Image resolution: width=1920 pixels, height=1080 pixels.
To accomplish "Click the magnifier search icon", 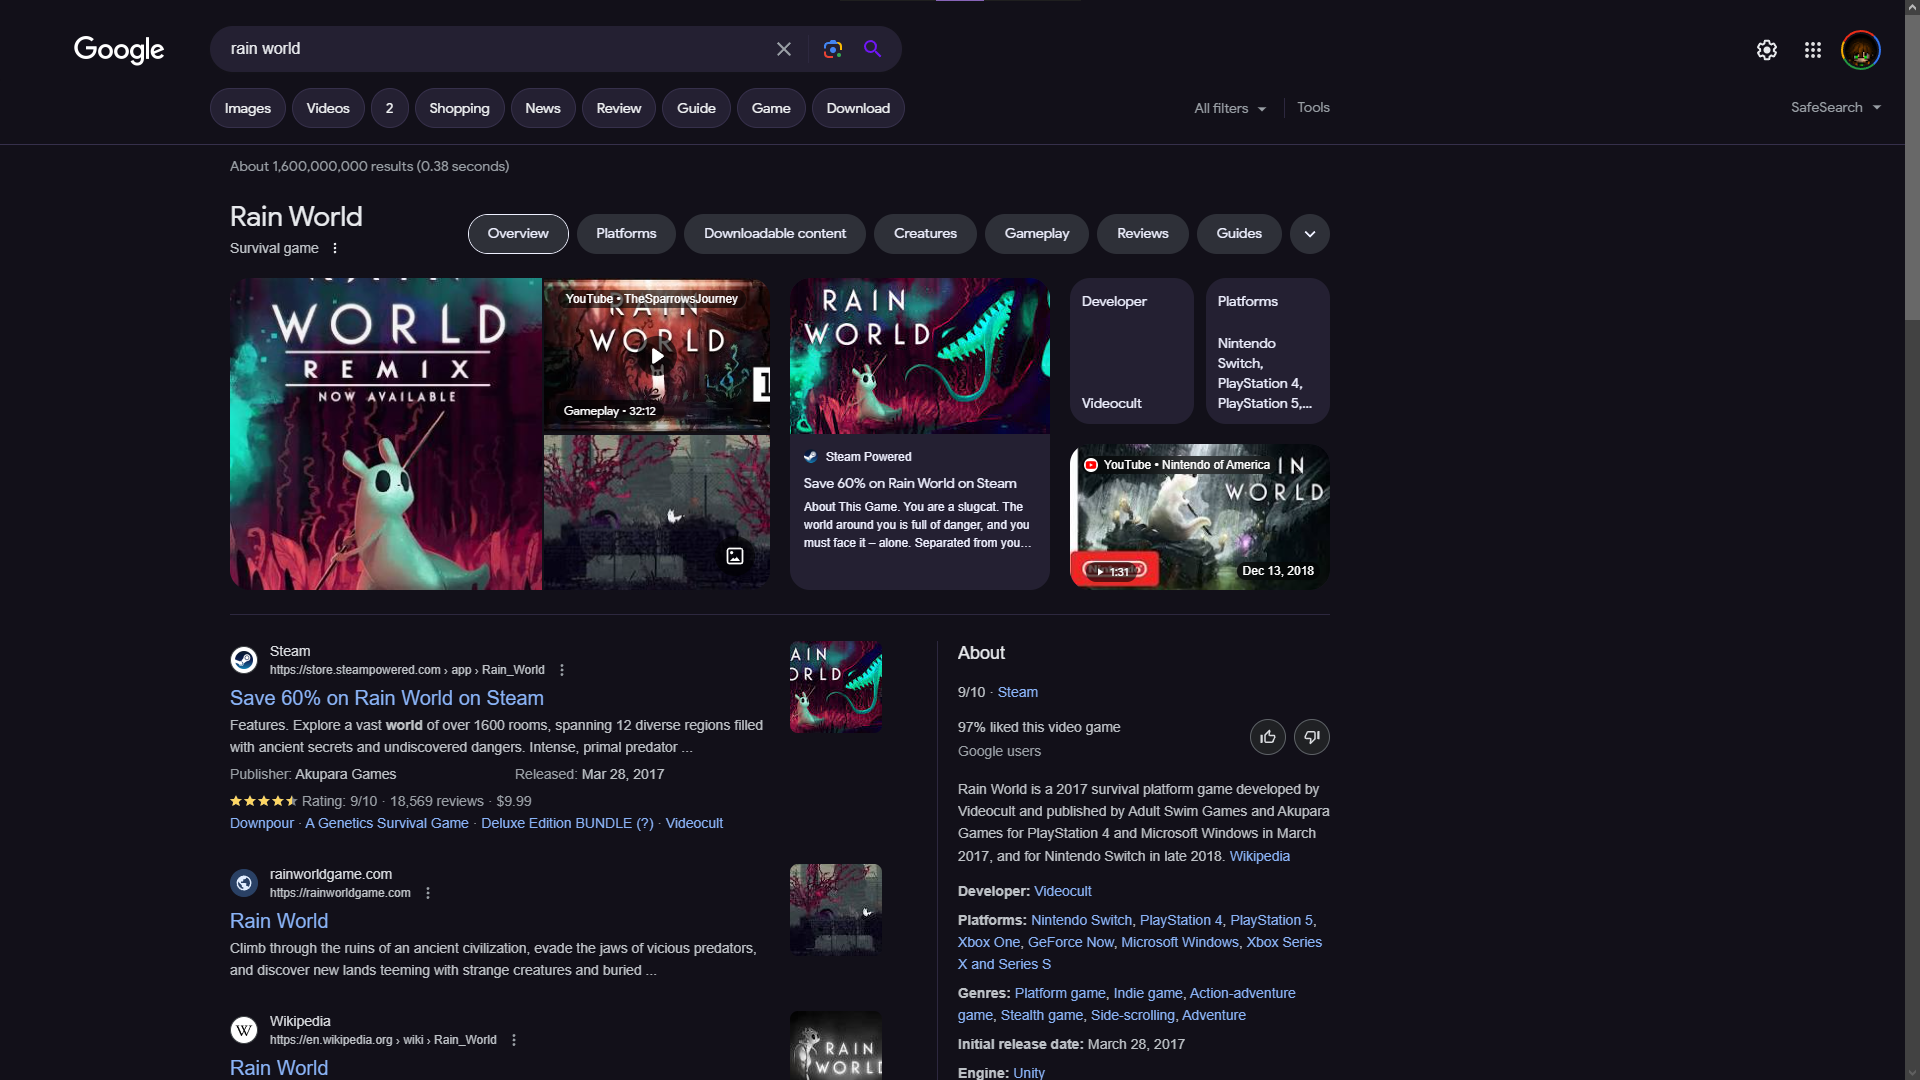I will (872, 49).
